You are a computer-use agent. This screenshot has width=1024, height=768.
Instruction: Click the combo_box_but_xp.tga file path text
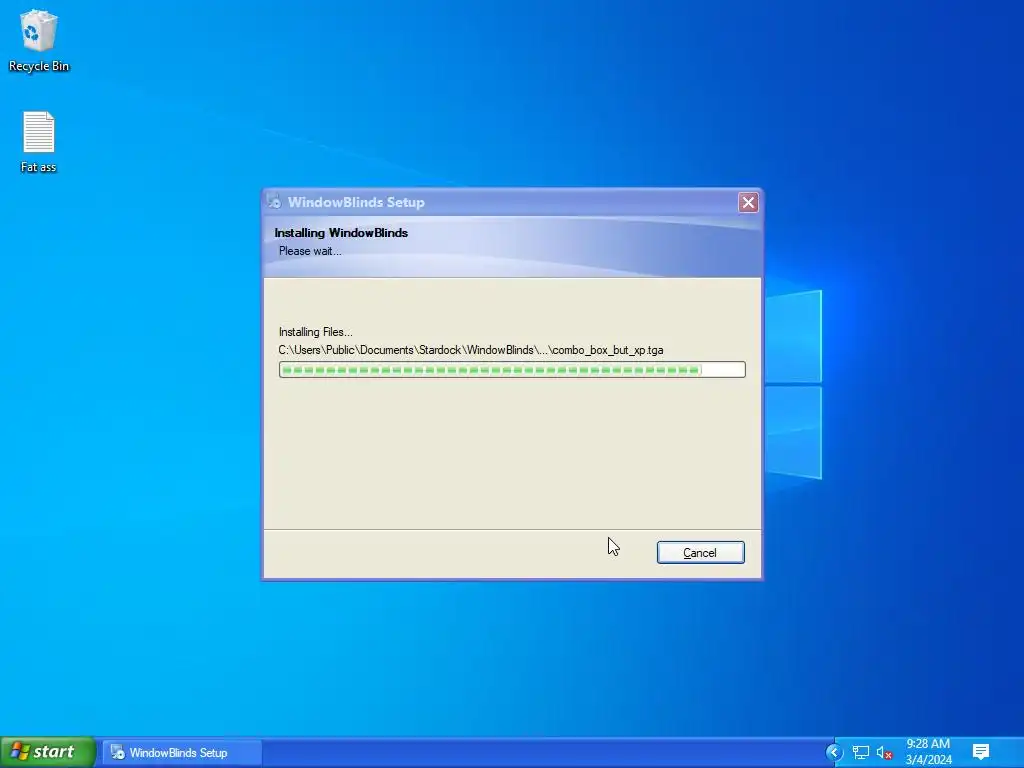pyautogui.click(x=471, y=350)
